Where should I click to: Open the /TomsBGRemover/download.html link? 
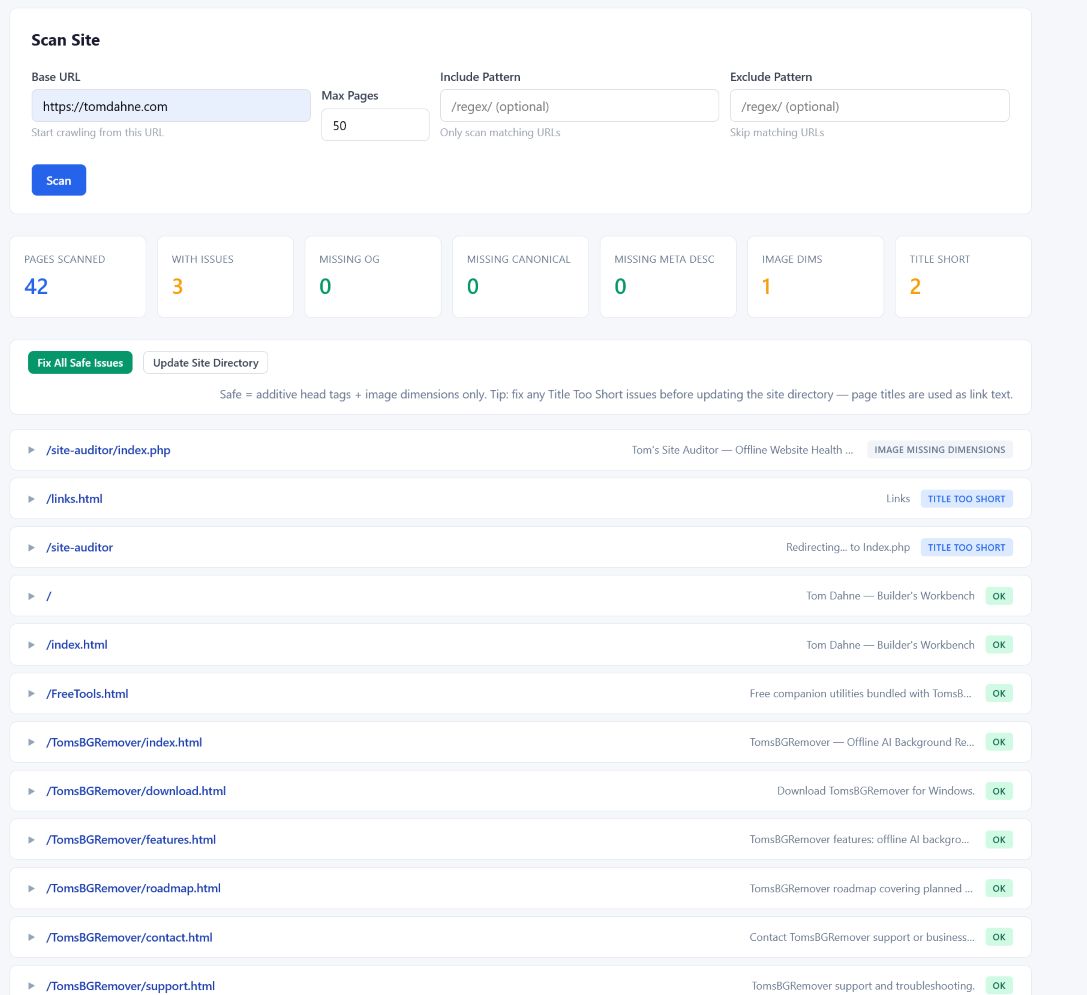[x=135, y=790]
